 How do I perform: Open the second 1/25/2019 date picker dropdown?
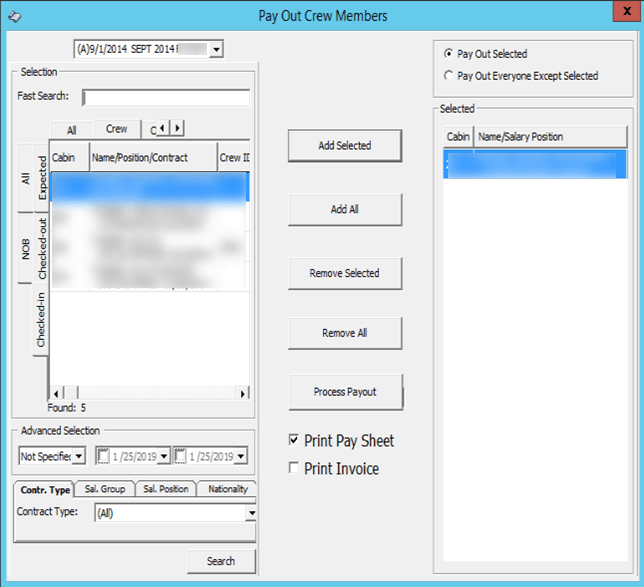[241, 456]
